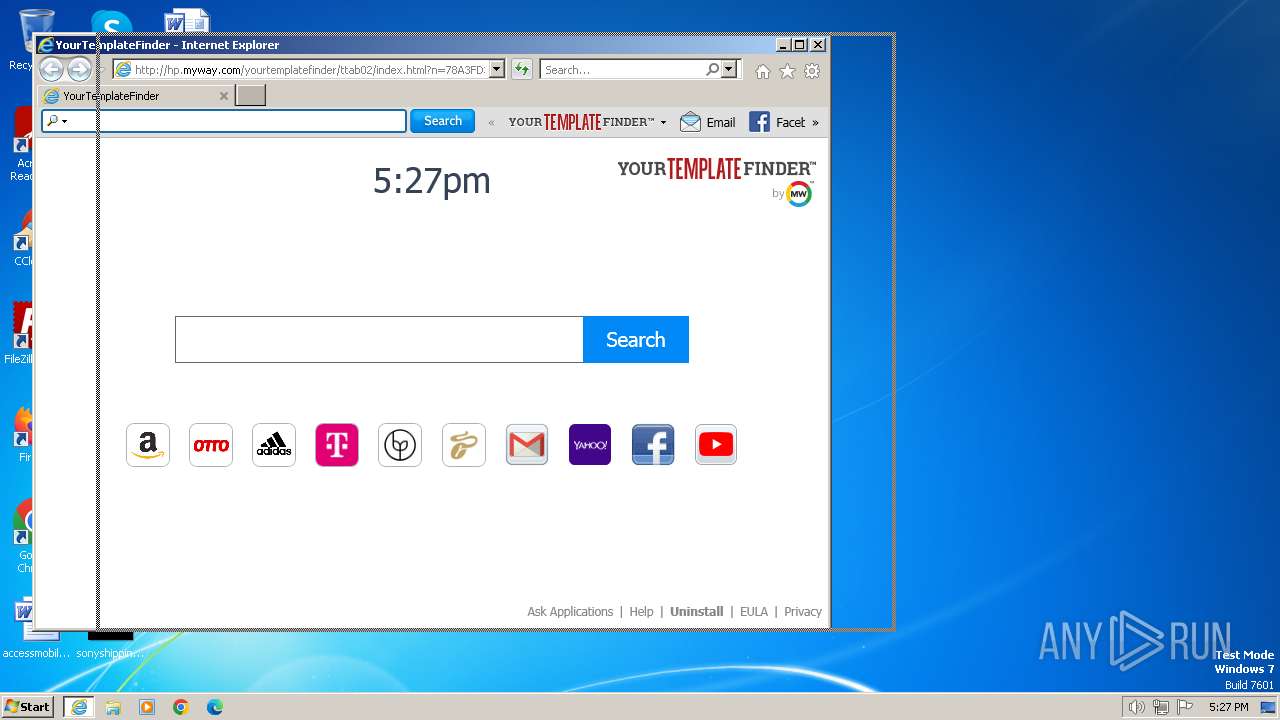Click the volume speaker tray icon
Screen dimensions: 1280x720
click(x=1136, y=707)
